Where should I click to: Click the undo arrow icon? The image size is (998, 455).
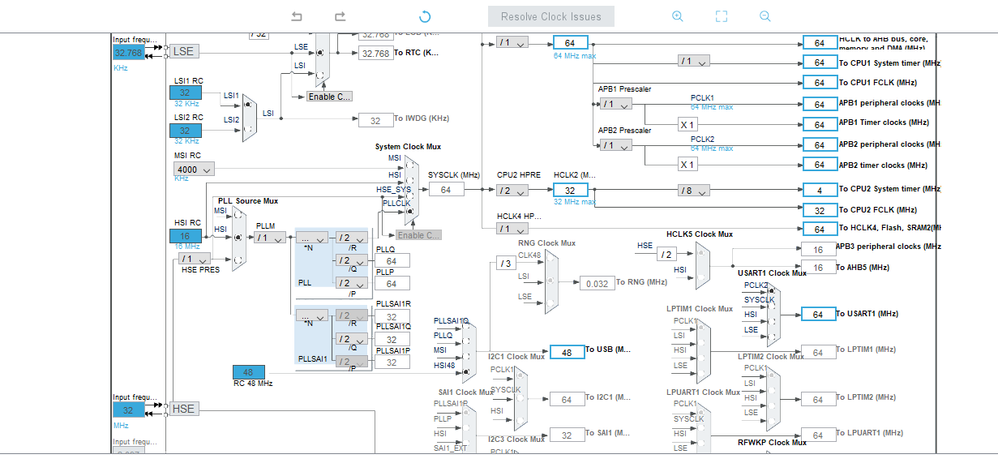297,17
